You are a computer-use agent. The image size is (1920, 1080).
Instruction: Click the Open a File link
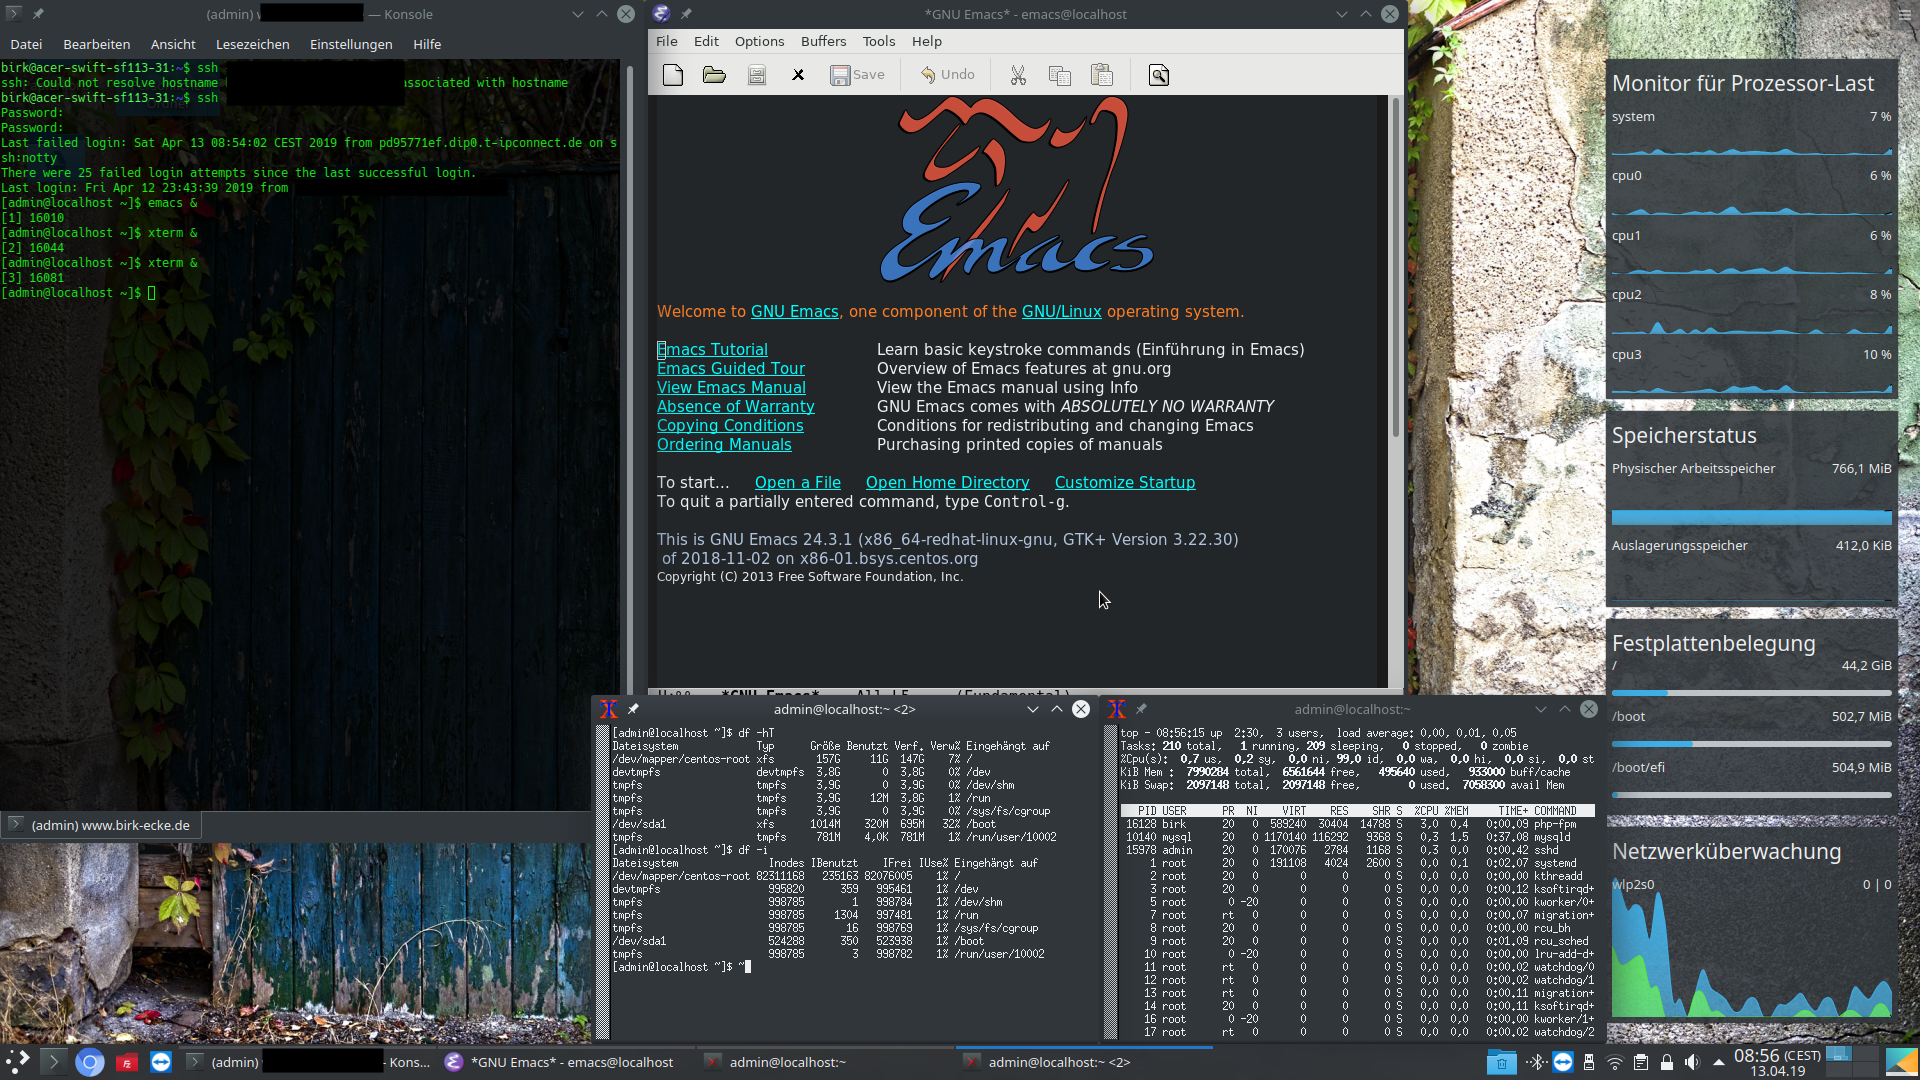(x=797, y=482)
